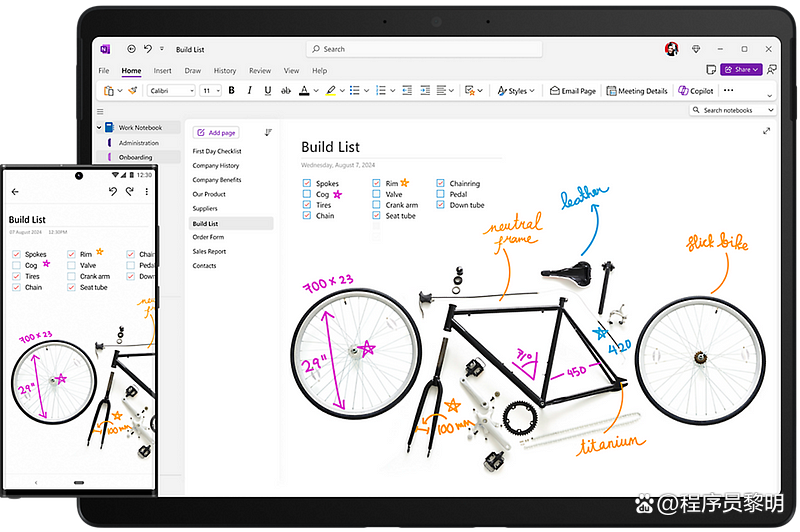Apply italic formatting from the ribbon
The image size is (800, 532).
[x=250, y=91]
